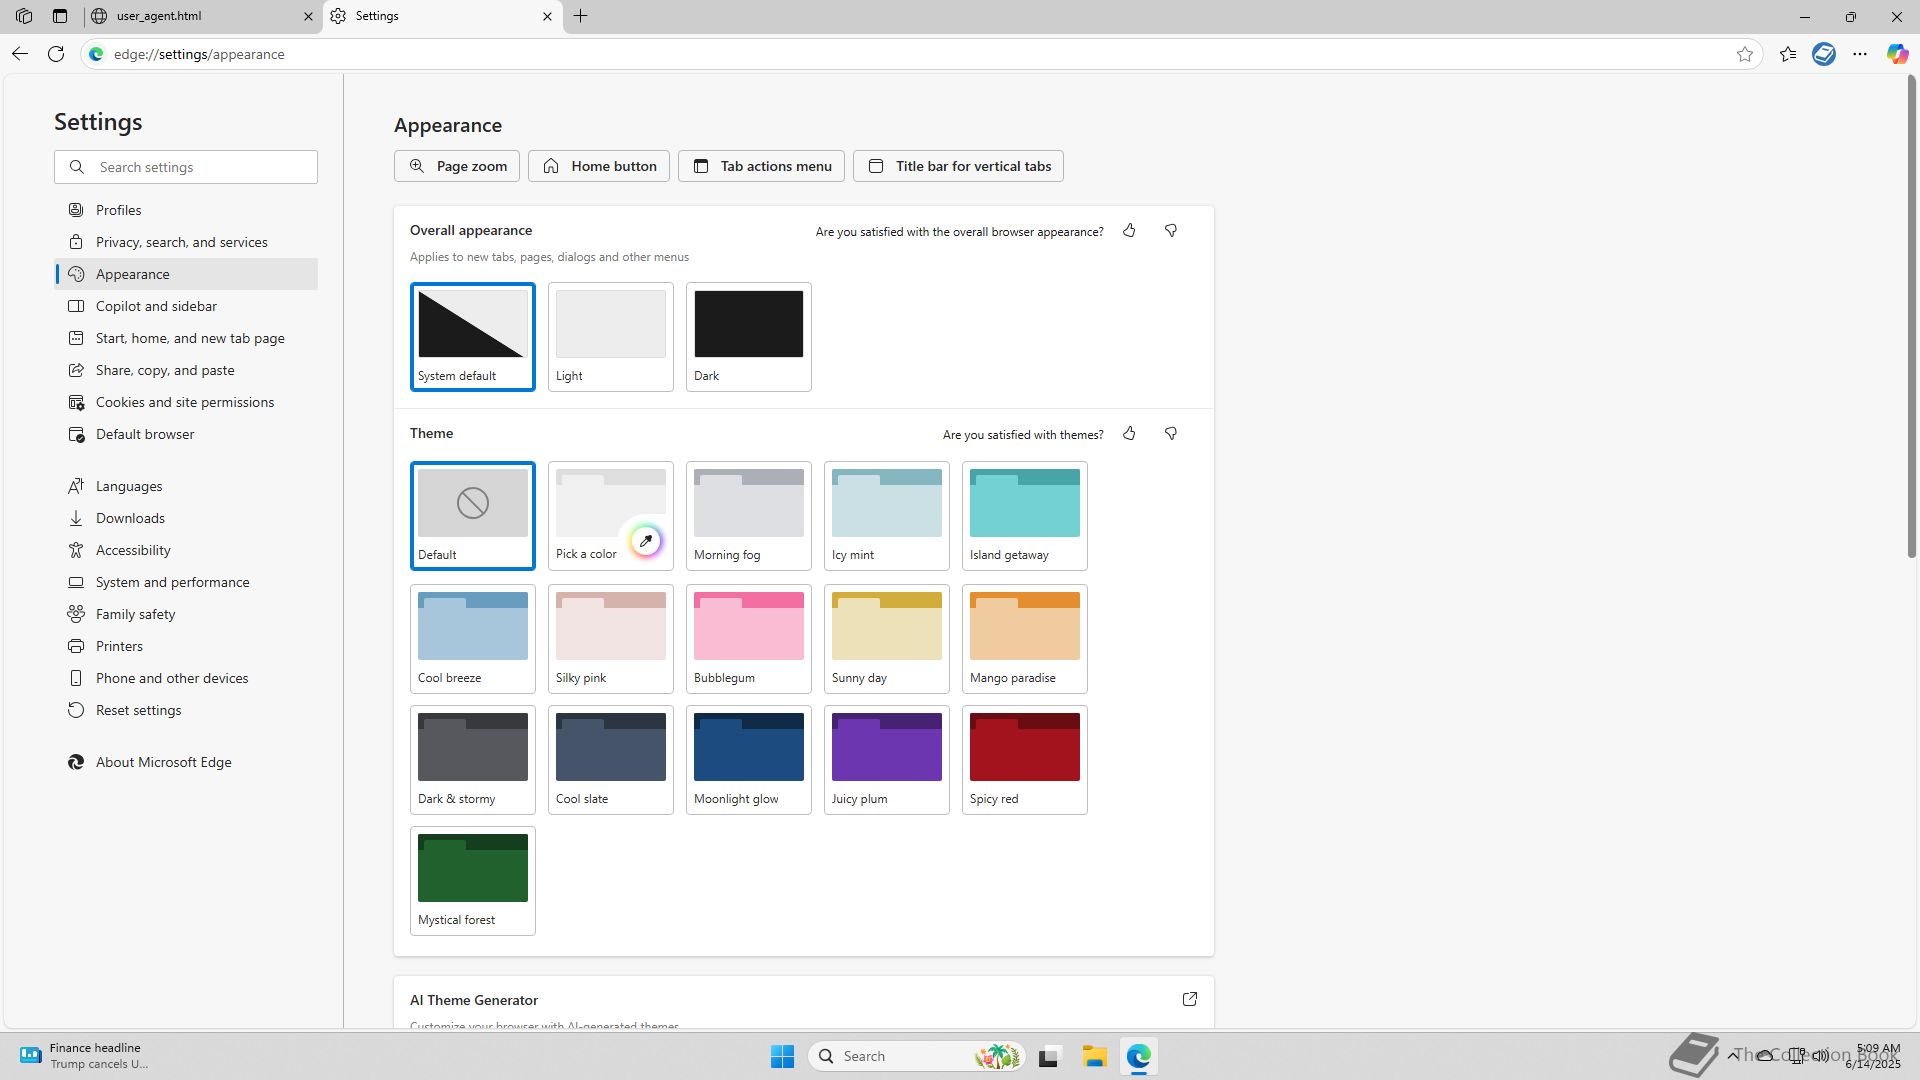Click thumbs up for overall browser appearance
The image size is (1920, 1080).
tap(1129, 231)
